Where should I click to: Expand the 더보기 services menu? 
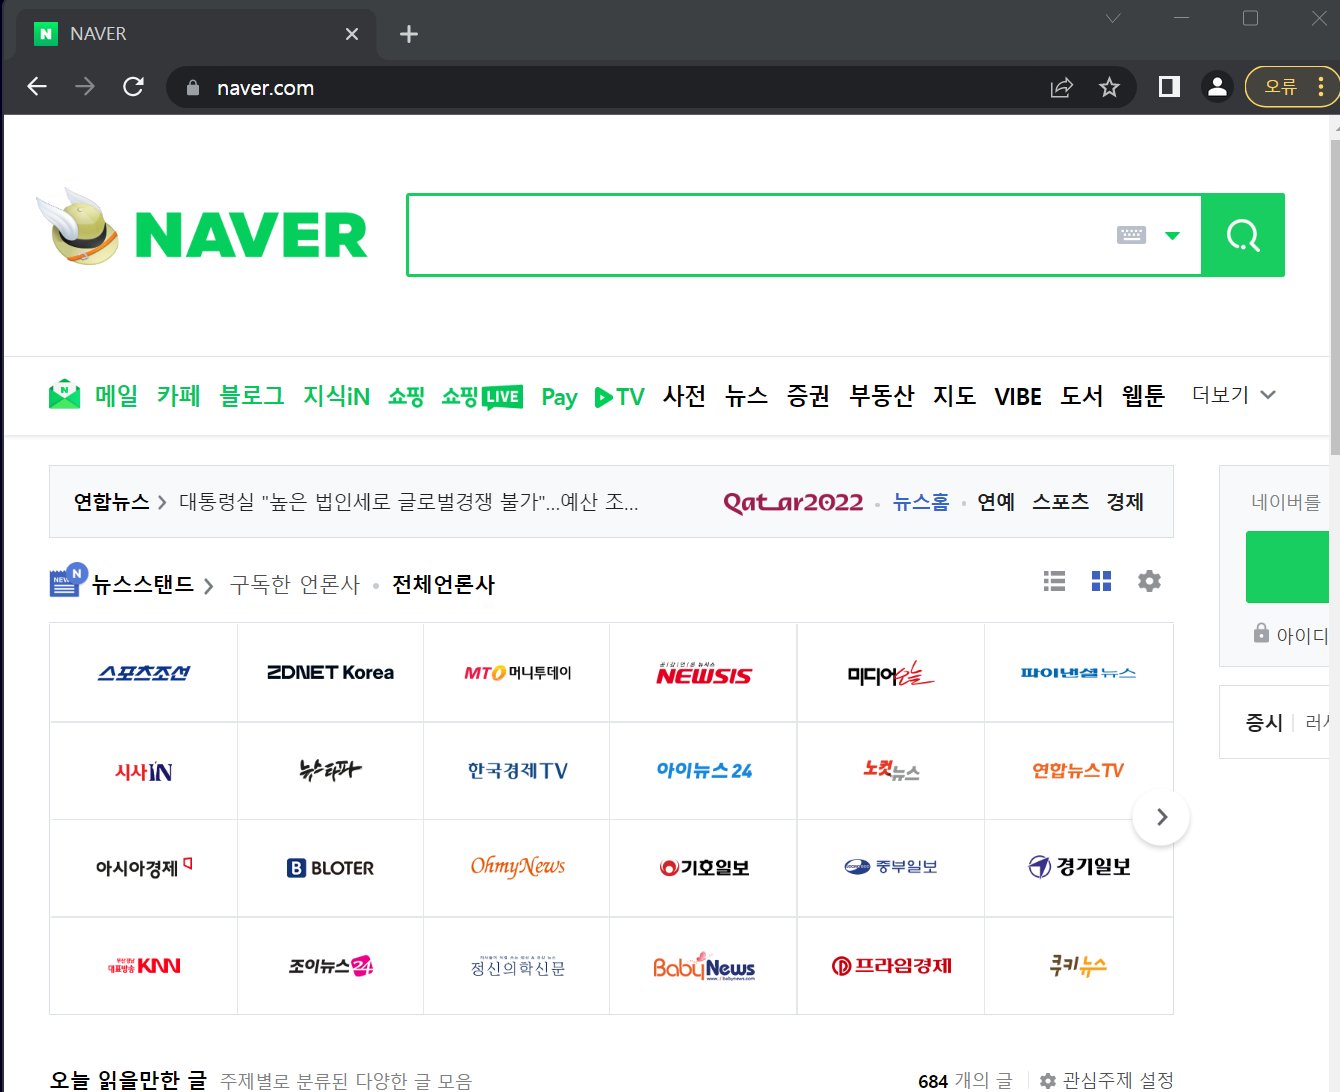(1234, 395)
